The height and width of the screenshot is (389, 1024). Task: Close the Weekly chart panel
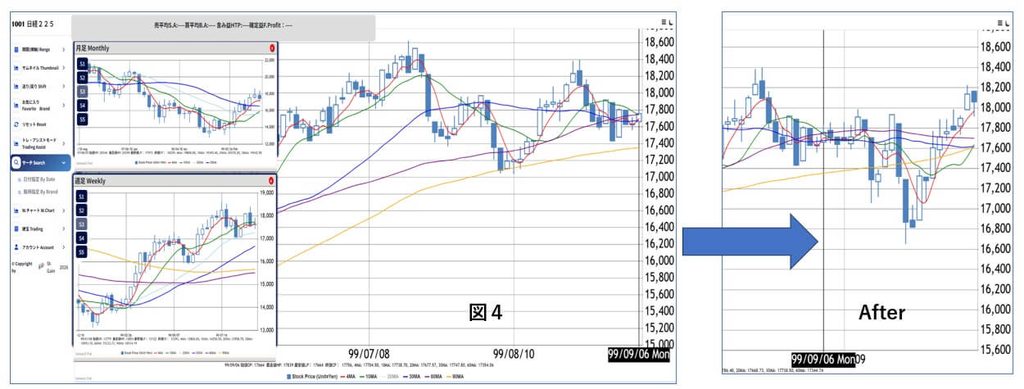coord(272,180)
